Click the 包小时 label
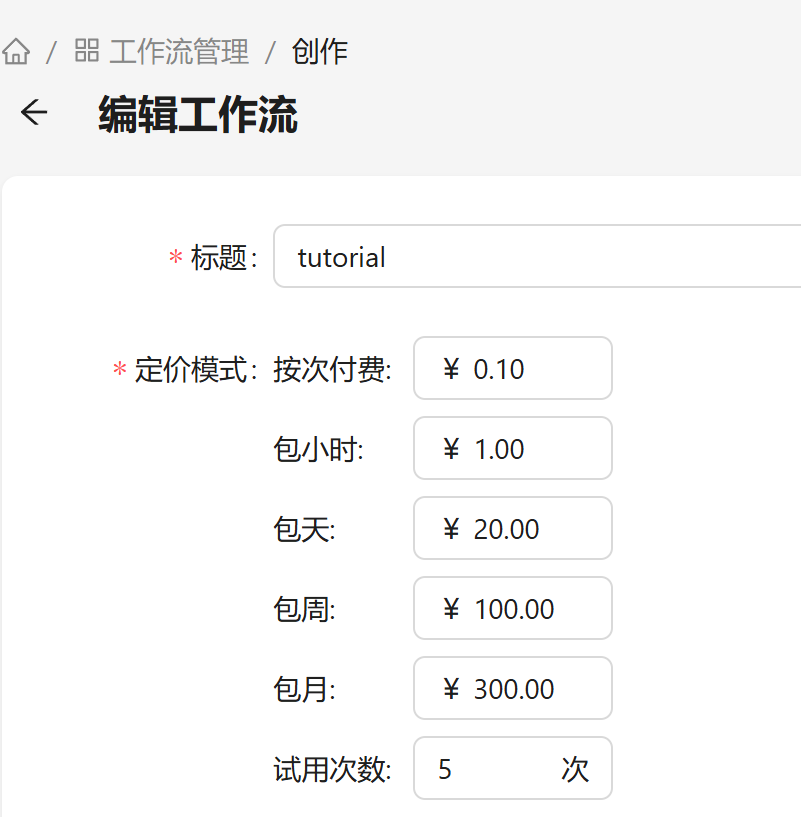 tap(318, 450)
